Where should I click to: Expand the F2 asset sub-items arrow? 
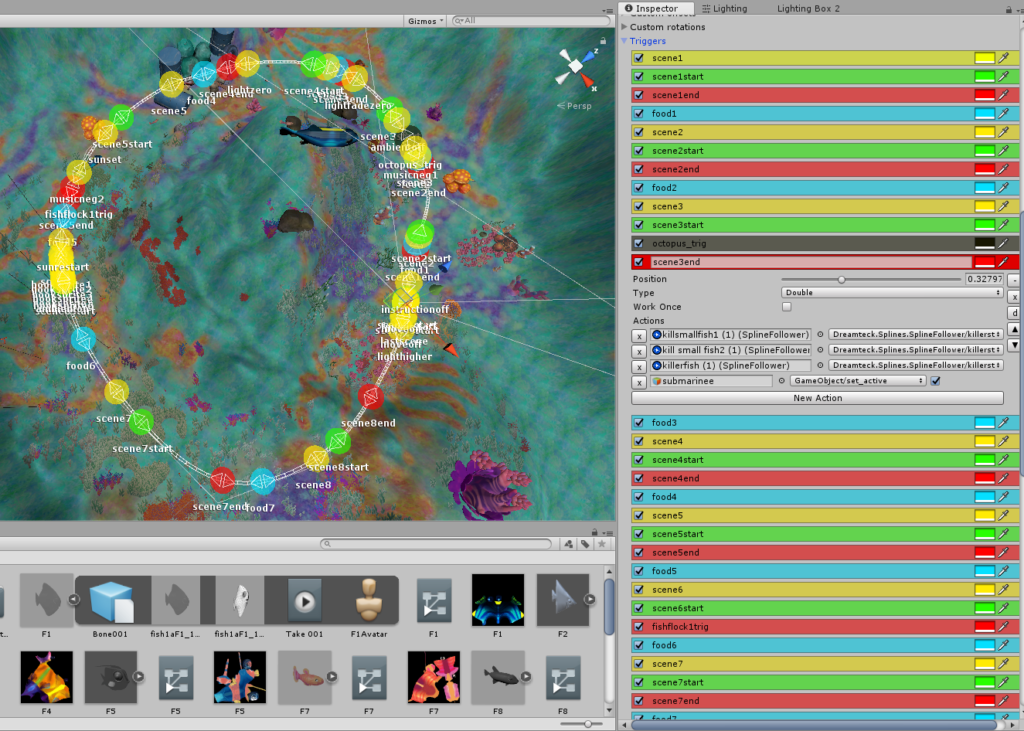pyautogui.click(x=590, y=599)
